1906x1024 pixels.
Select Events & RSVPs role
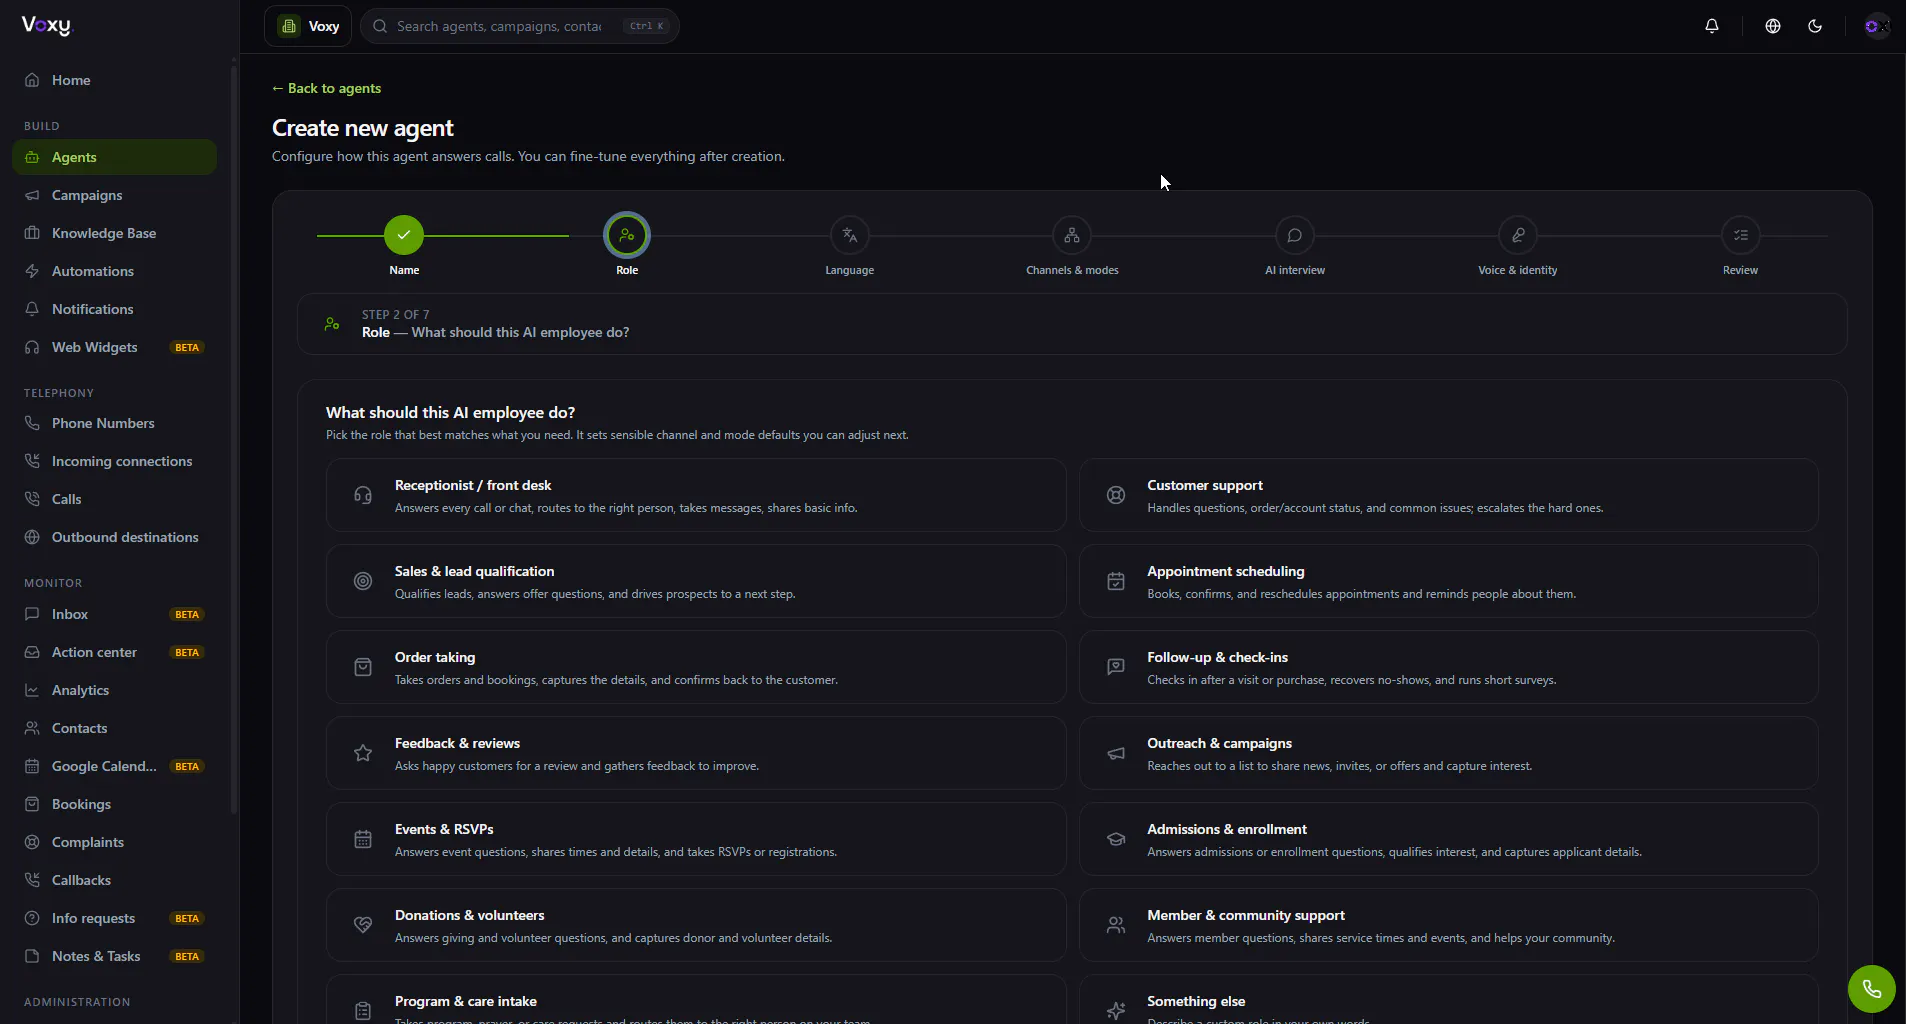point(696,839)
